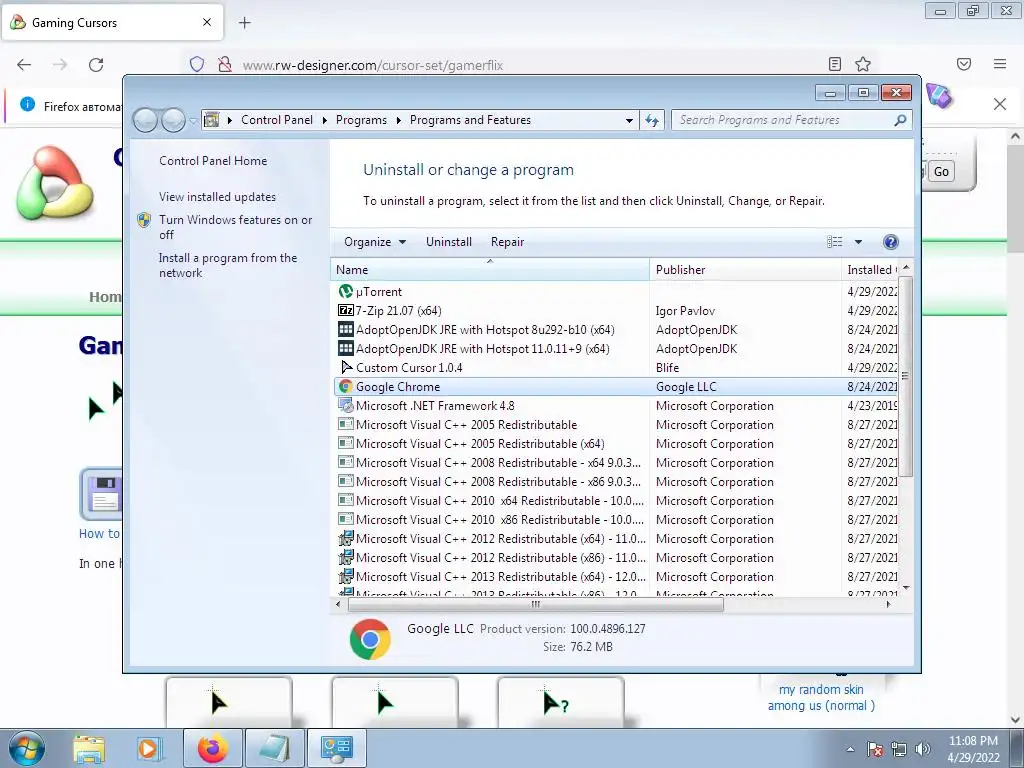The image size is (1024, 768).
Task: Bookmark this page with the star icon
Action: (x=863, y=64)
